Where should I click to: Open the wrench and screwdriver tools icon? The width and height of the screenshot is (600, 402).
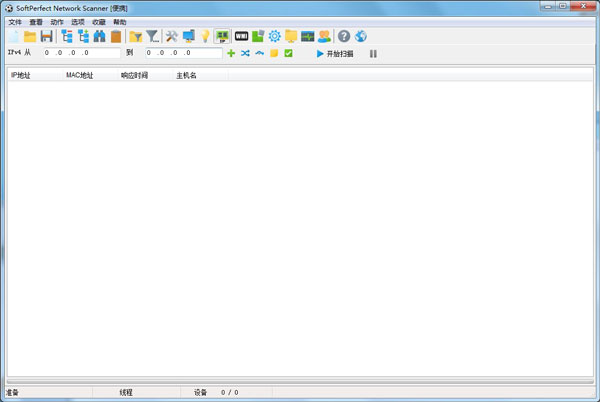click(171, 37)
